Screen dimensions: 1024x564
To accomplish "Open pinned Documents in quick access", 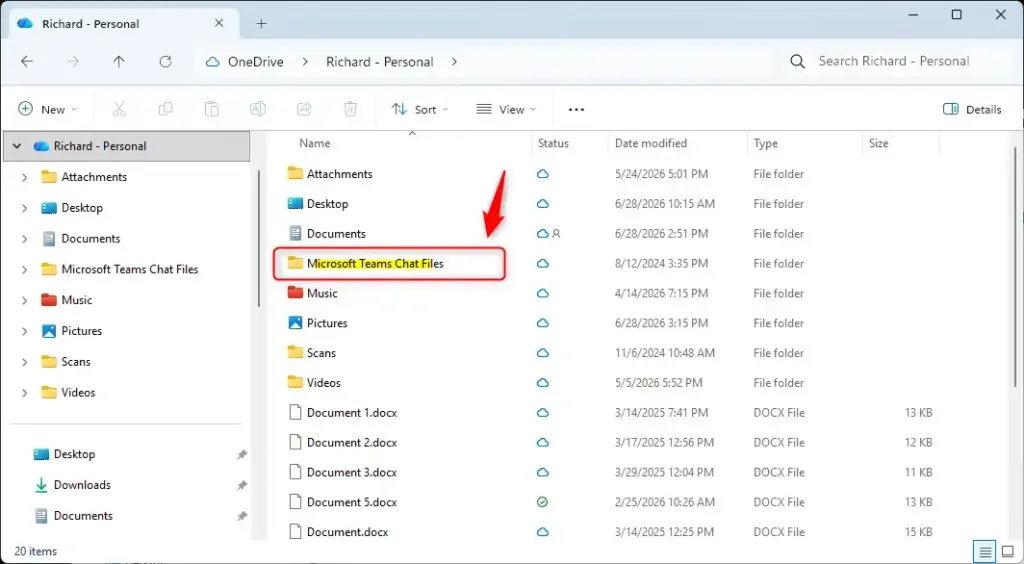I will (x=83, y=516).
